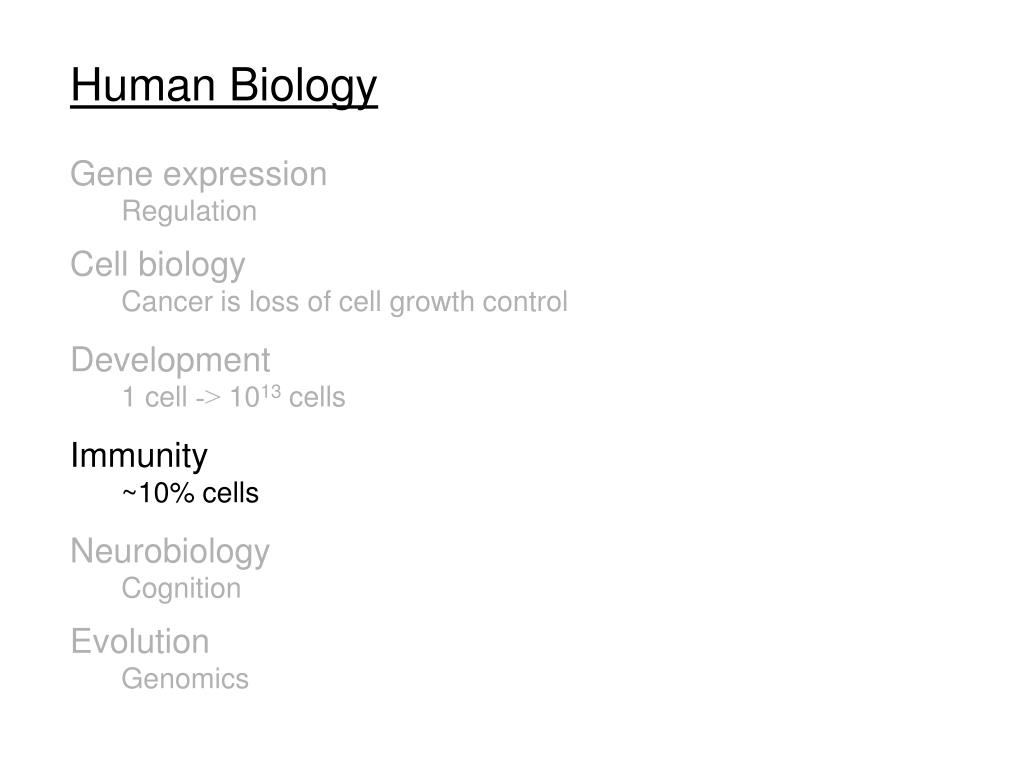The width and height of the screenshot is (1024, 768).
Task: Click the superscript 13 exponent
Action: tap(271, 391)
